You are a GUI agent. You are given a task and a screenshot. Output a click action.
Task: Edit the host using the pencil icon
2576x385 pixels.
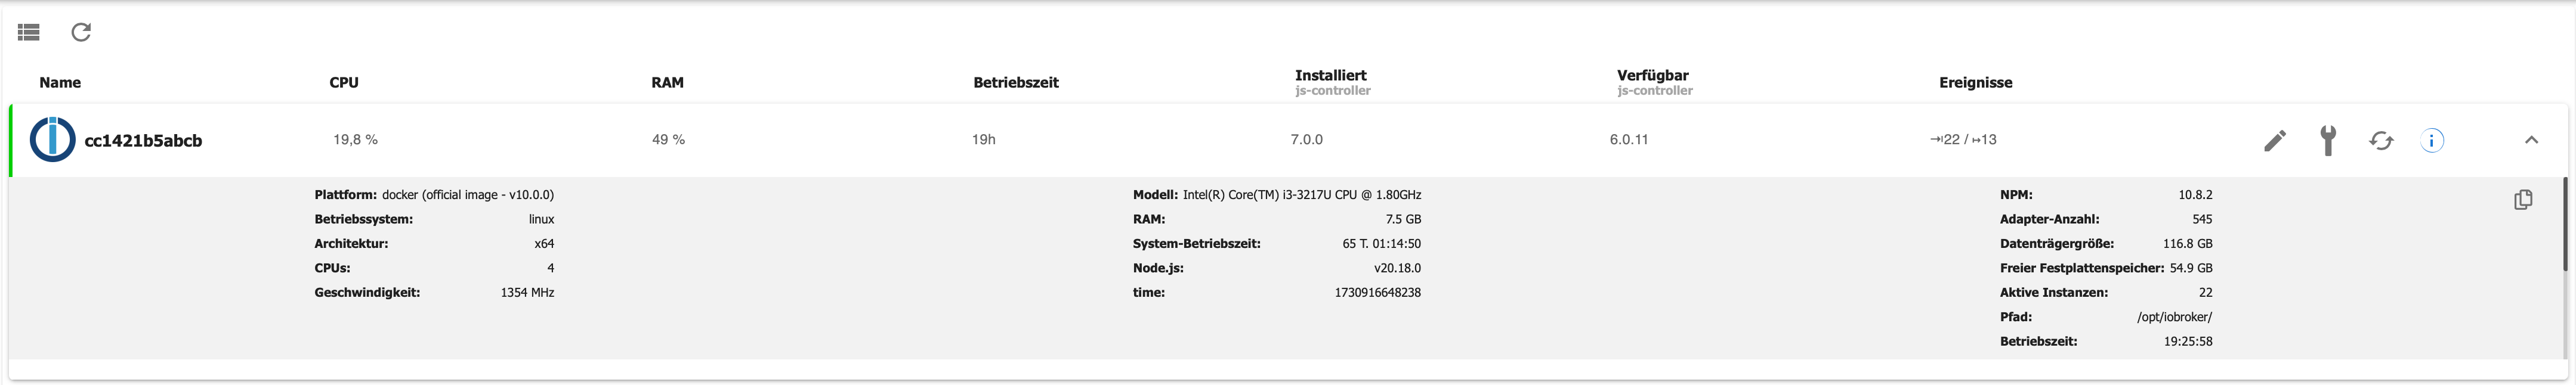click(2274, 141)
